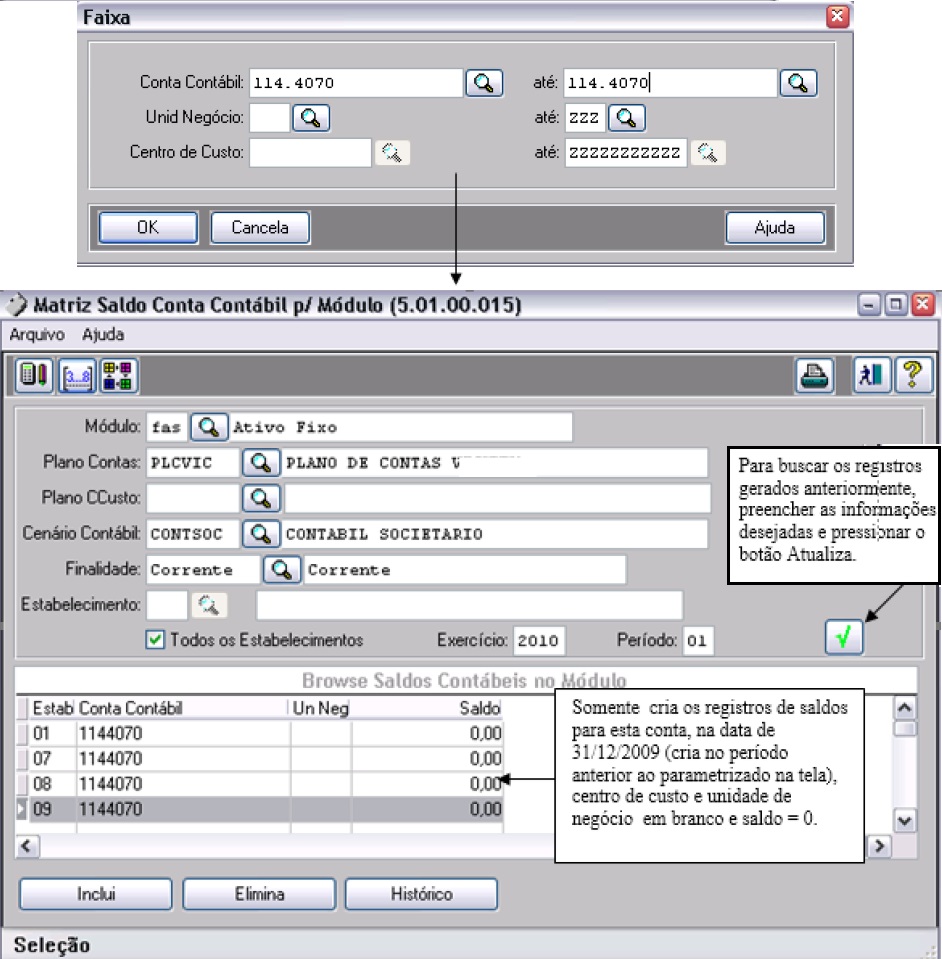Click the Cenário Contábil code field CONTSOC
Image resolution: width=942 pixels, height=959 pixels.
coord(193,534)
